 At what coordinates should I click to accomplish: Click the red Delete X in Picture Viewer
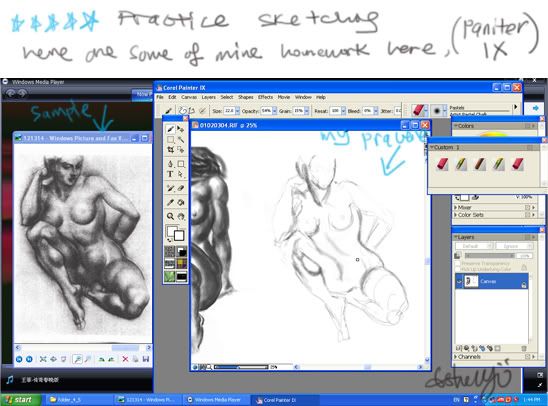[125, 359]
